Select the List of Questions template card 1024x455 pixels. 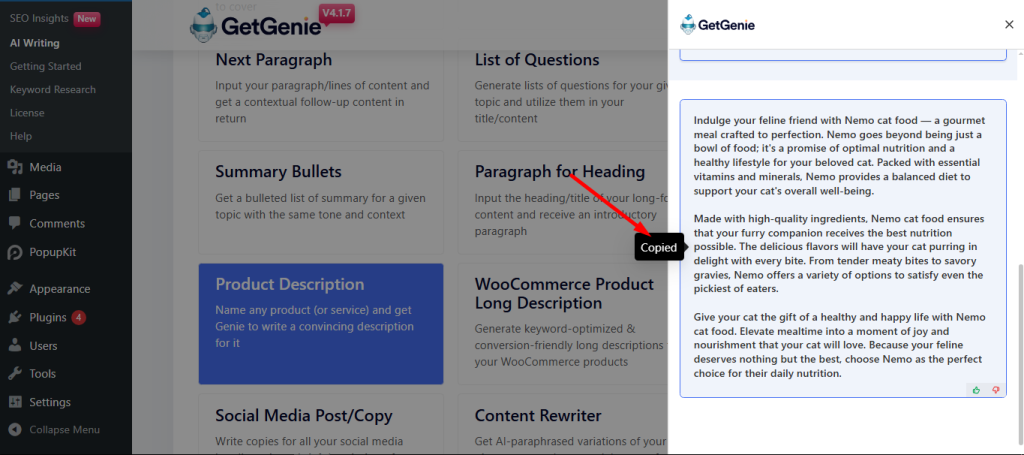562,95
